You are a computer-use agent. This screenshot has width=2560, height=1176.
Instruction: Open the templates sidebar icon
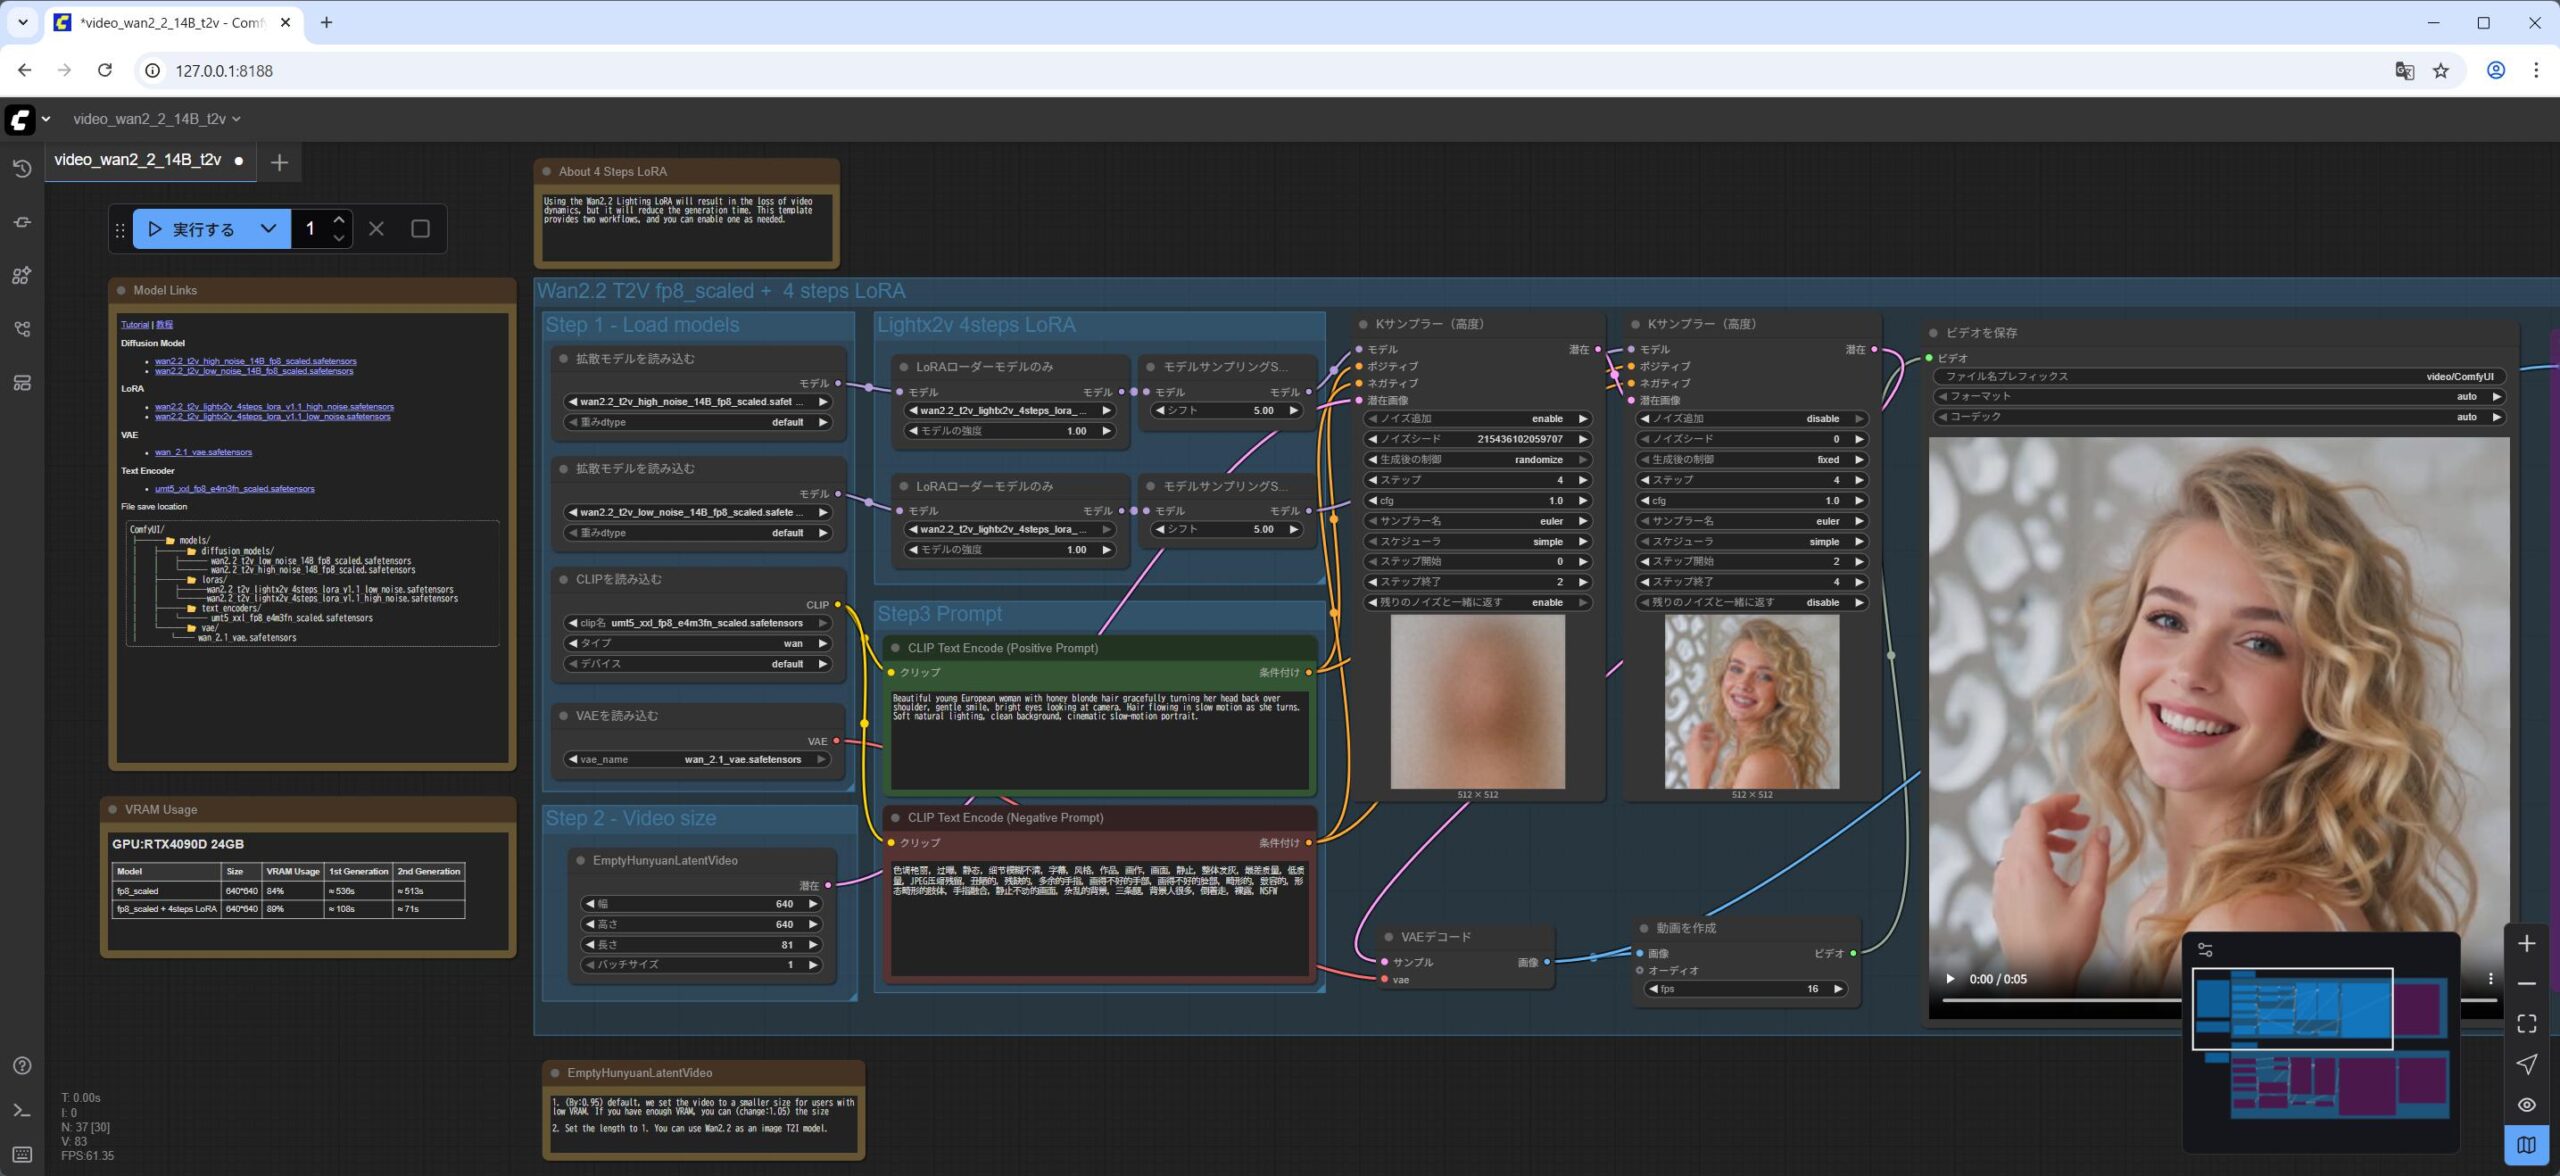[x=22, y=383]
